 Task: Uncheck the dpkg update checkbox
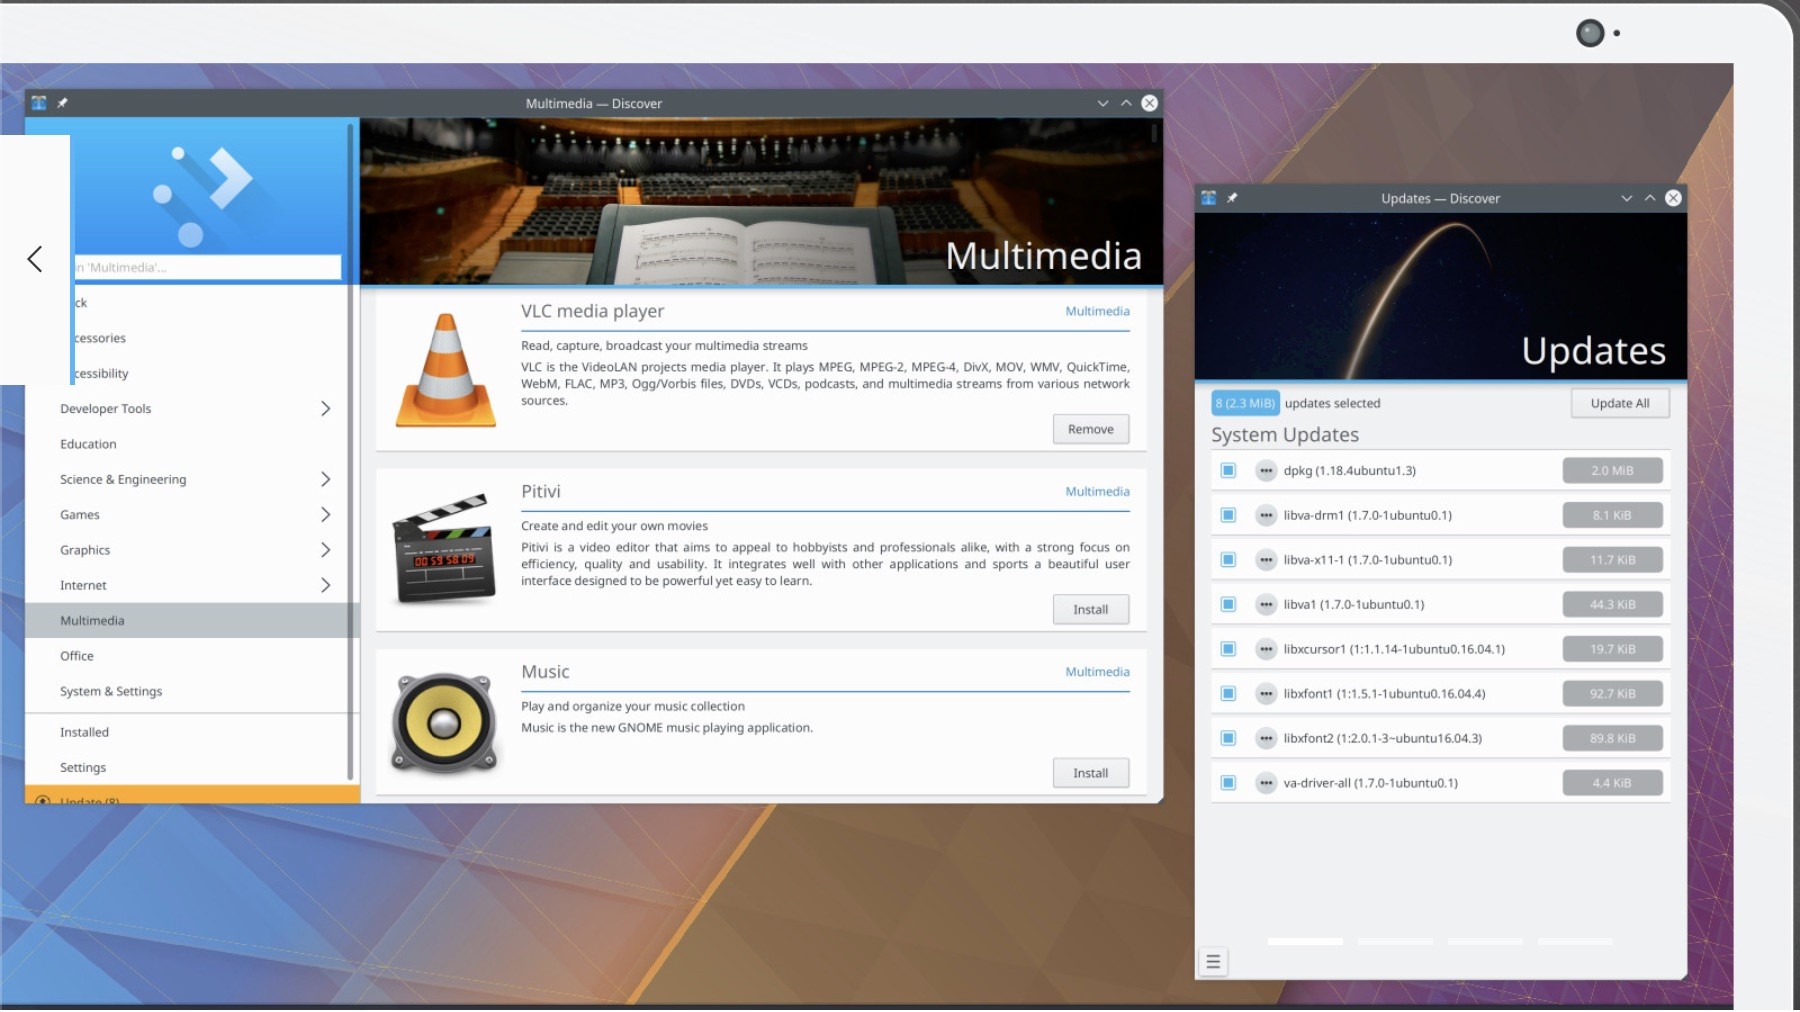point(1228,470)
